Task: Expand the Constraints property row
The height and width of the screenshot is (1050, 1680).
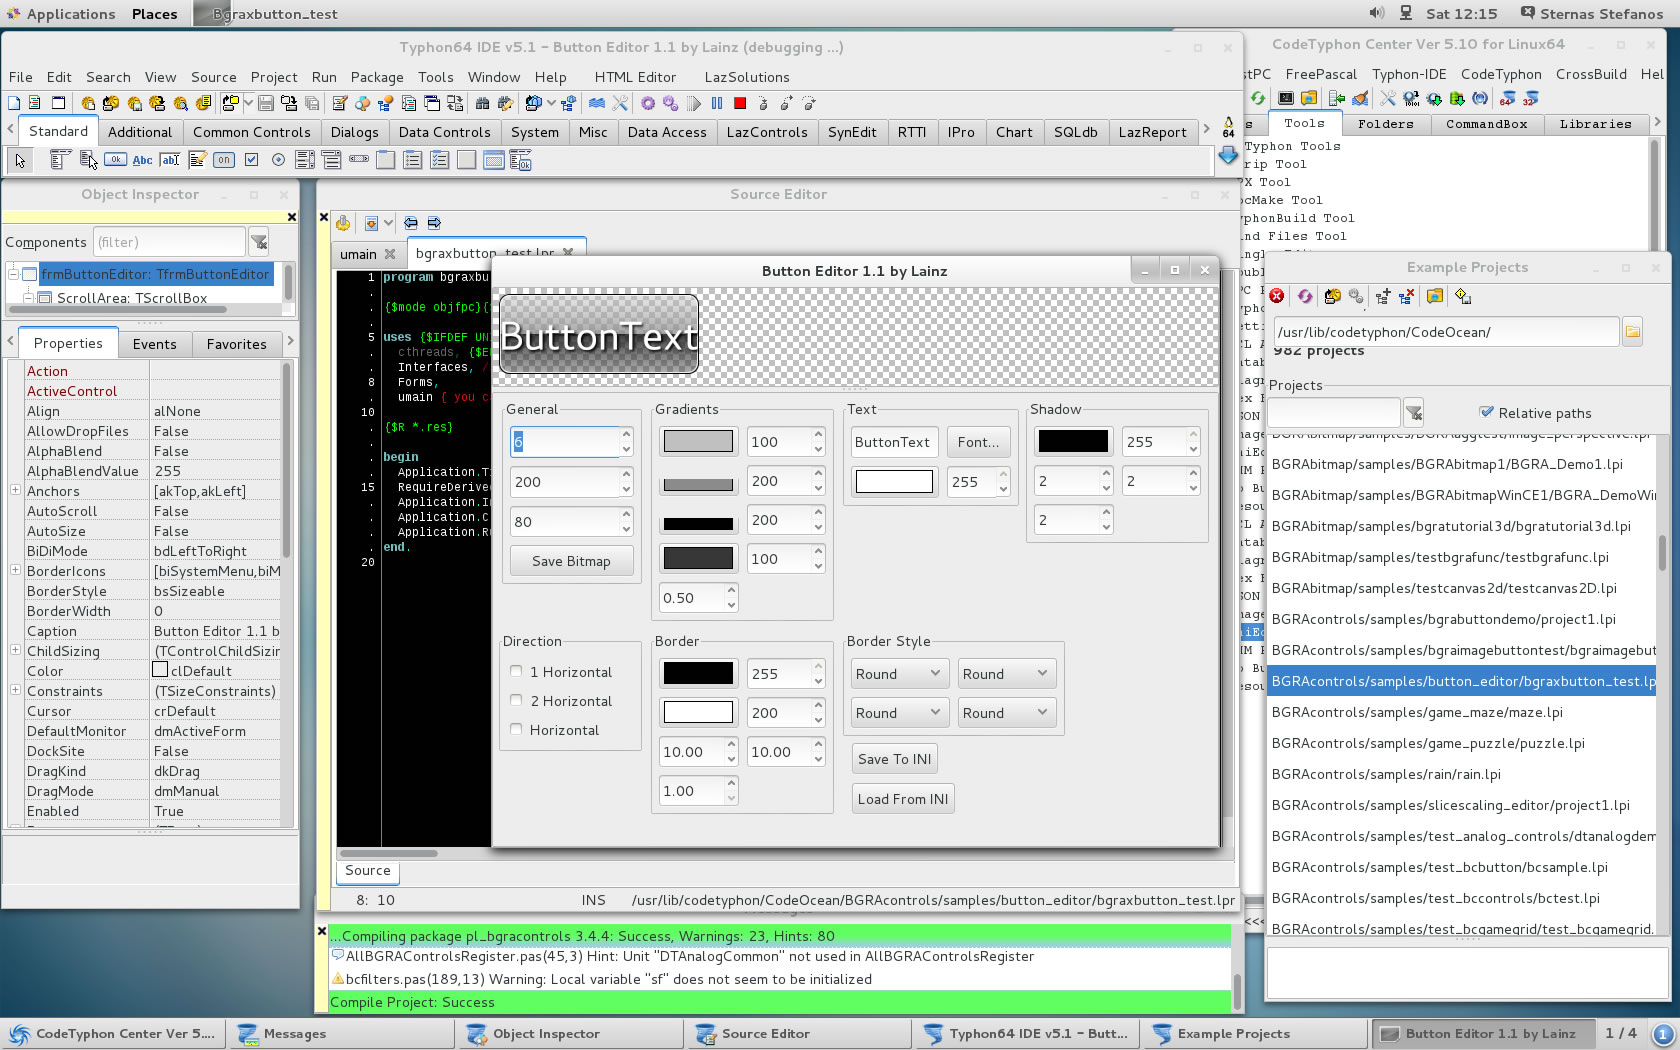Action: [x=15, y=690]
